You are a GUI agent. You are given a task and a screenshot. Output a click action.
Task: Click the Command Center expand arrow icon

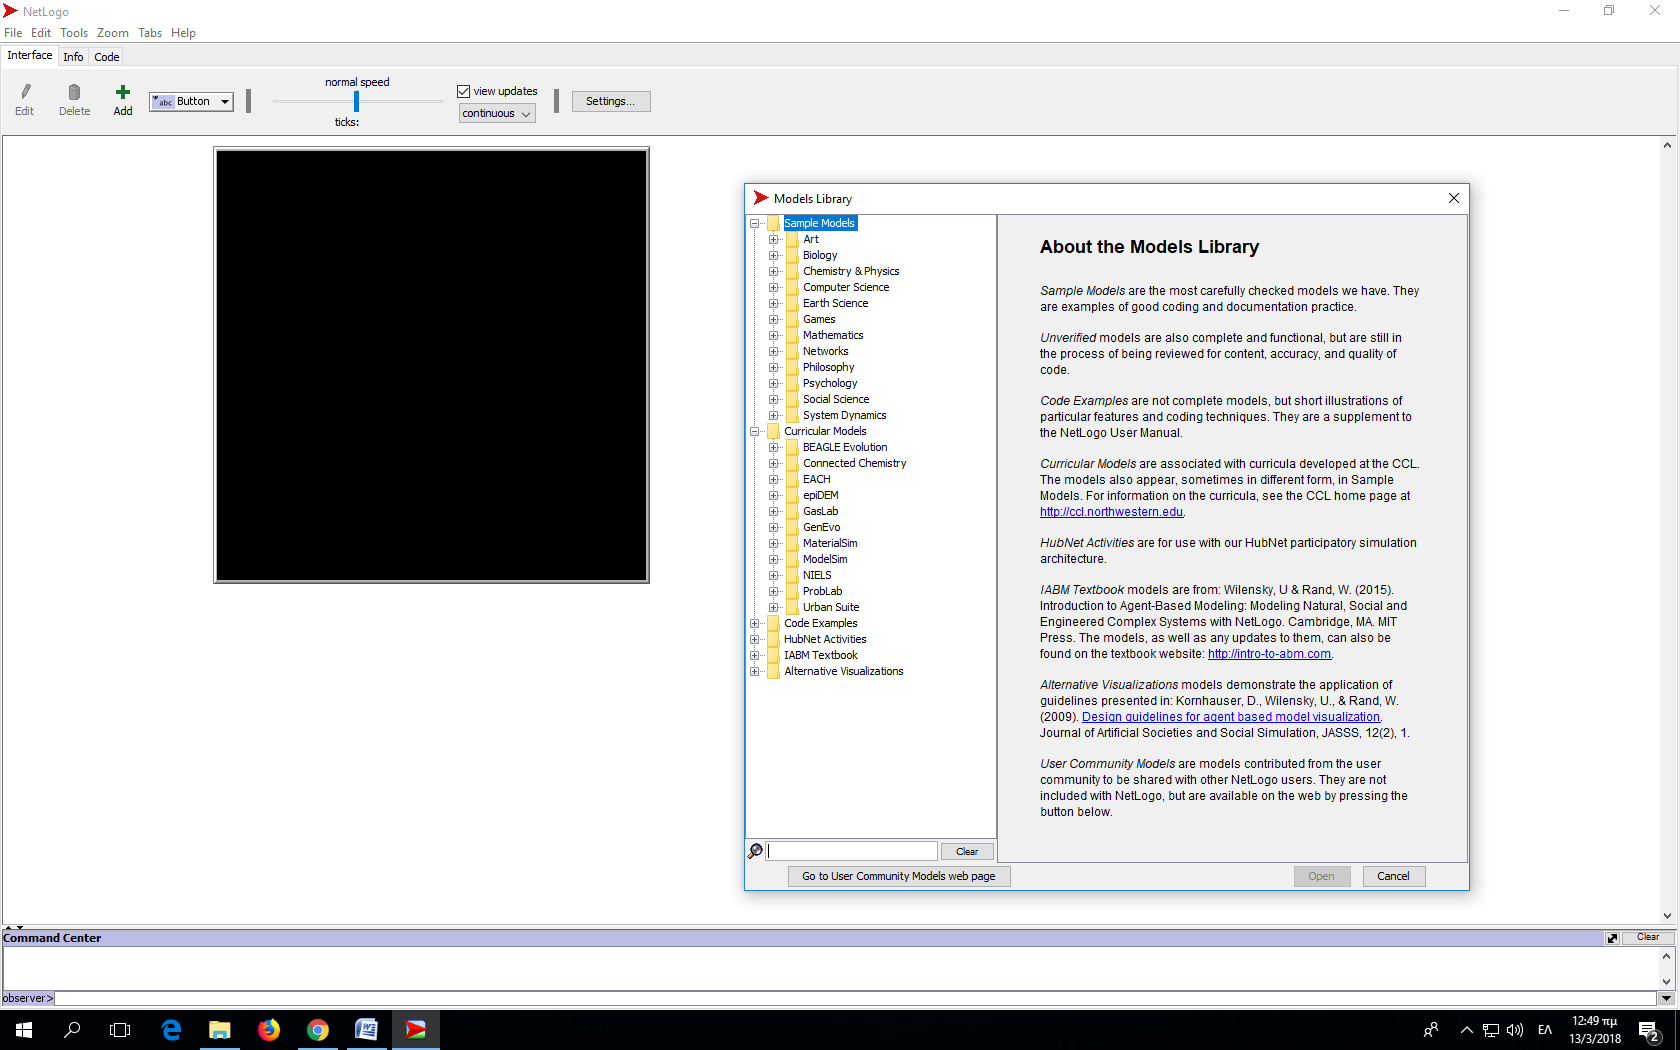pos(1612,938)
